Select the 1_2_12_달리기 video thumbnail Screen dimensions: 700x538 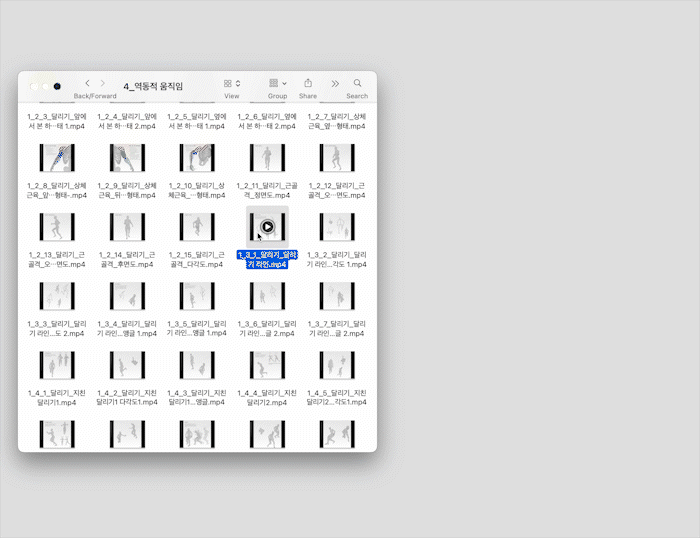point(337,157)
